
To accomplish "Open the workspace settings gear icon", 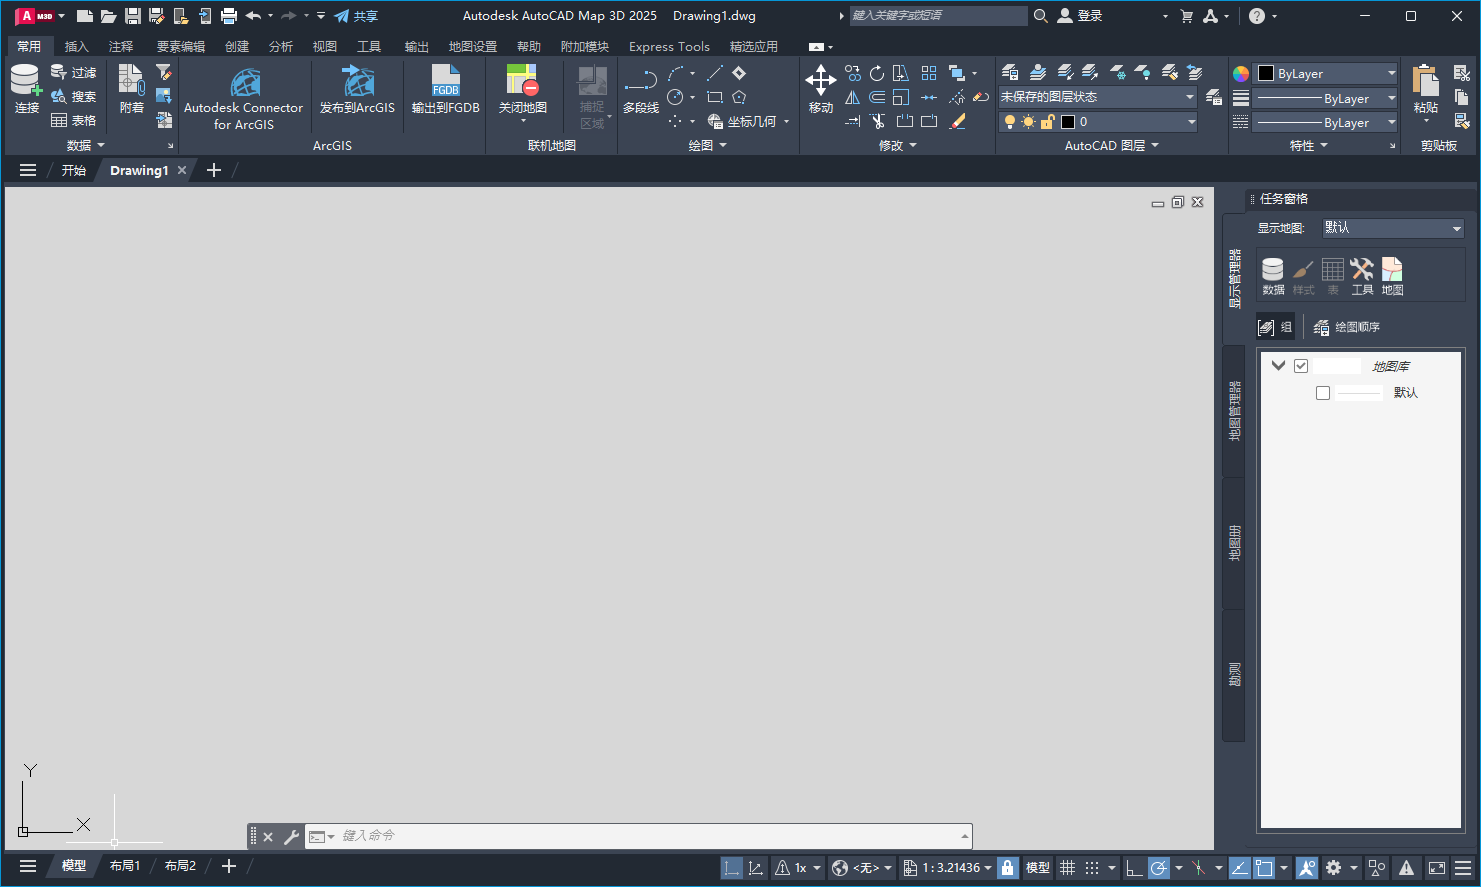I will click(1333, 868).
